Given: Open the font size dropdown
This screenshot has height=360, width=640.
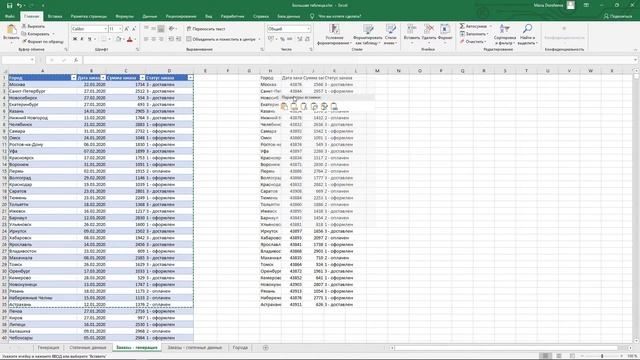Looking at the screenshot, I should (120, 29).
